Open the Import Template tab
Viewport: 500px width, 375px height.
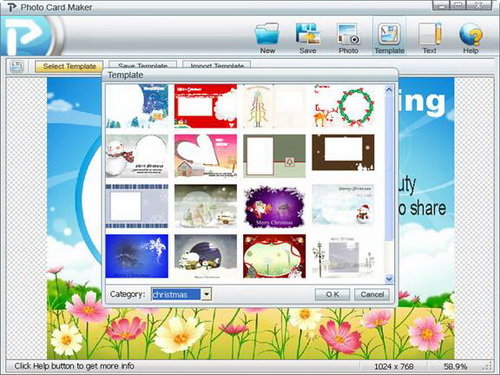pyautogui.click(x=217, y=66)
